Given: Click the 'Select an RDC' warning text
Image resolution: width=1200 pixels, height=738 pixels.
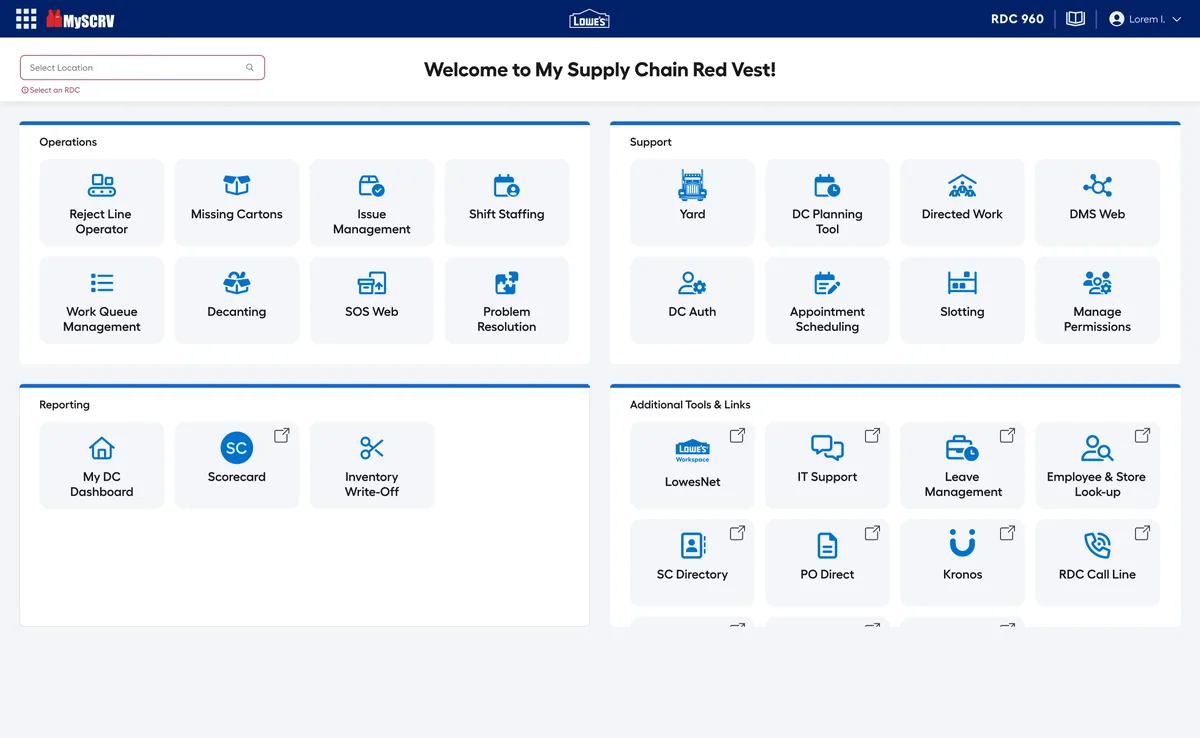Looking at the screenshot, I should pyautogui.click(x=54, y=90).
